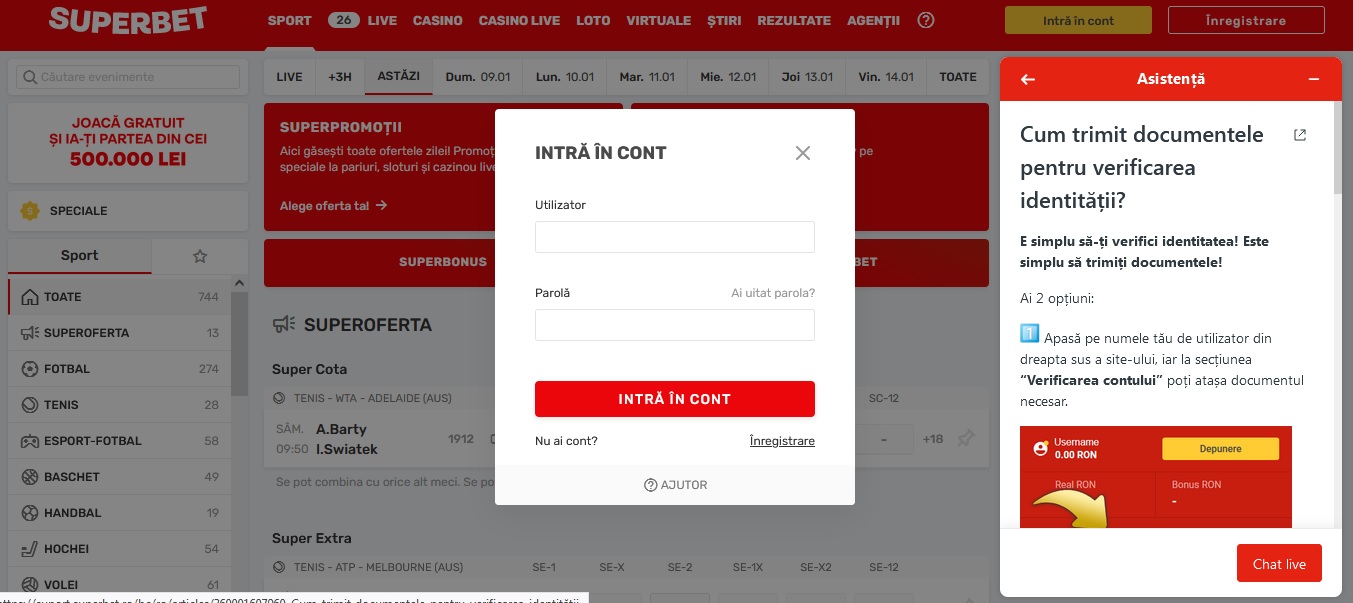
Task: Go to Casino
Action: coord(438,20)
